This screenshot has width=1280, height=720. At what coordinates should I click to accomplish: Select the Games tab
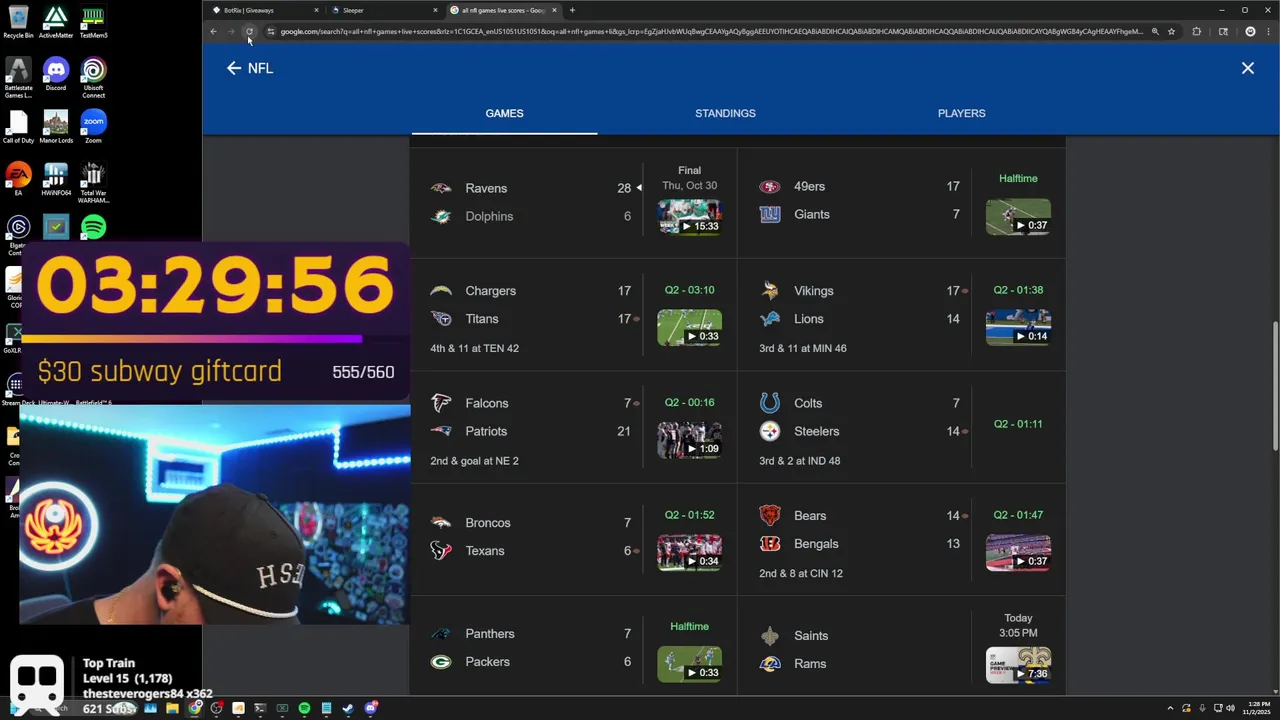click(x=504, y=113)
